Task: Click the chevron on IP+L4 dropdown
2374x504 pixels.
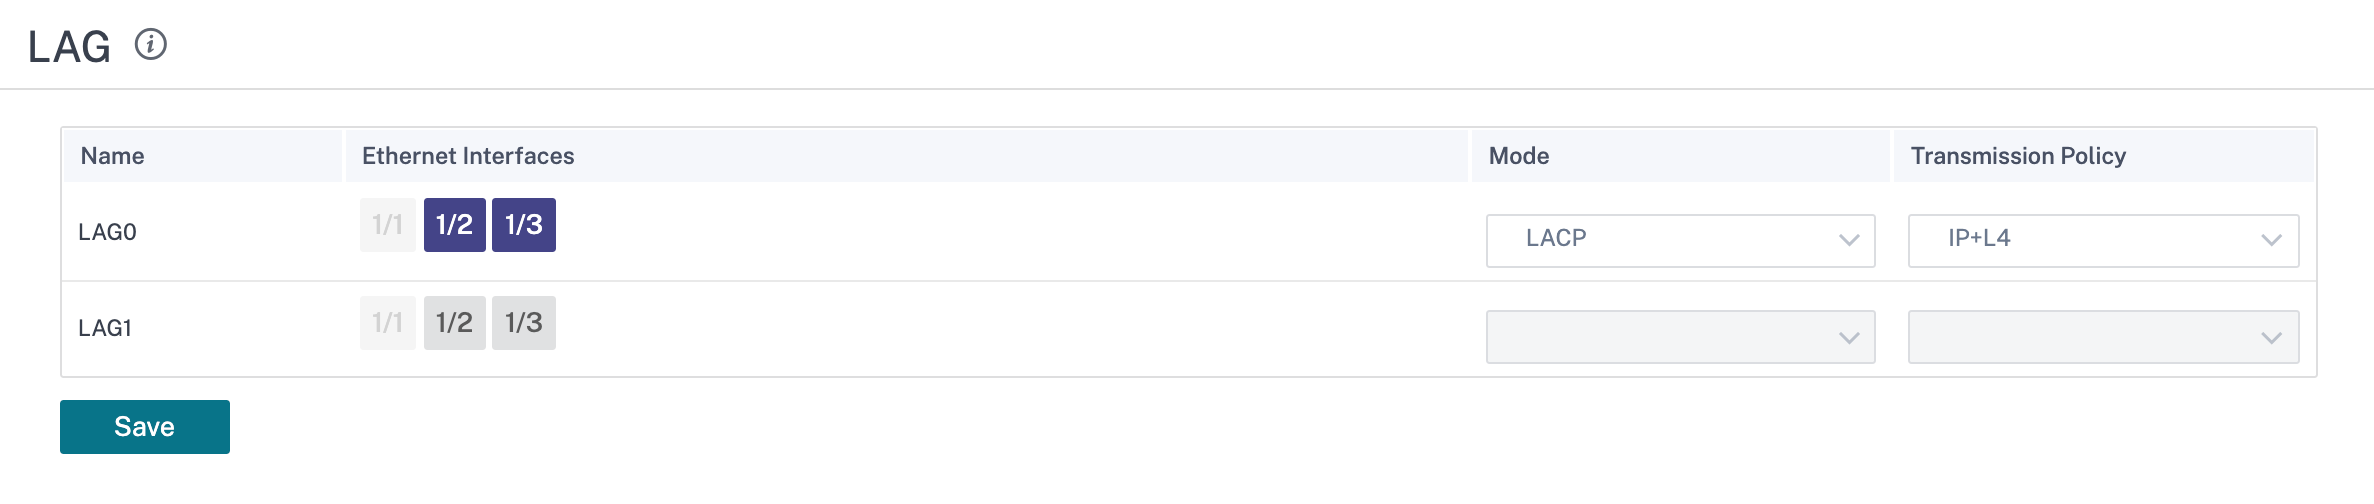Action: pos(2272,240)
